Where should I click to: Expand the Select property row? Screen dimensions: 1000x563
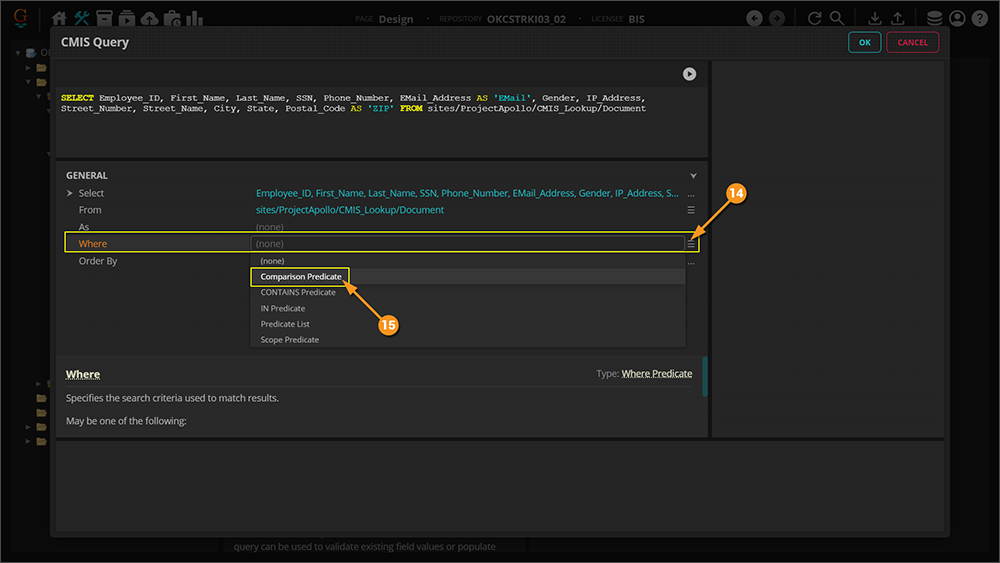pyautogui.click(x=69, y=193)
